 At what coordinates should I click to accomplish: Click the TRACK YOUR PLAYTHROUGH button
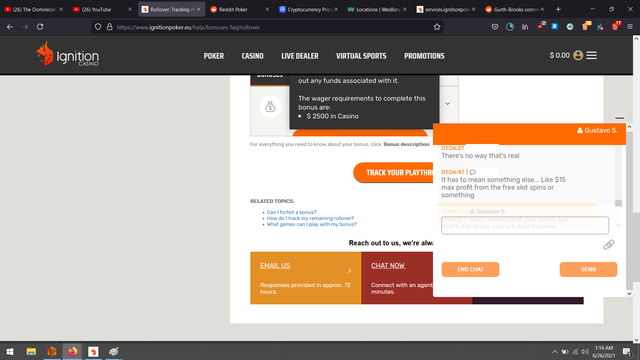pos(393,173)
